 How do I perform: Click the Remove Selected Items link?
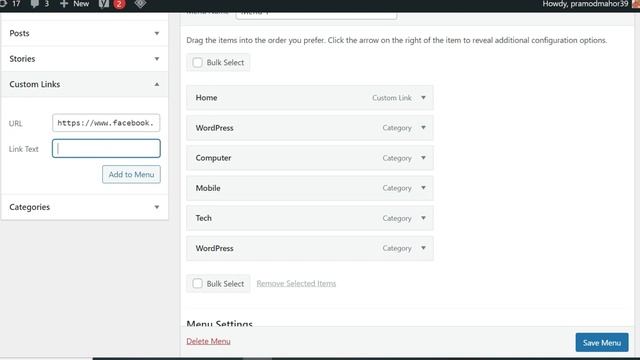click(296, 283)
